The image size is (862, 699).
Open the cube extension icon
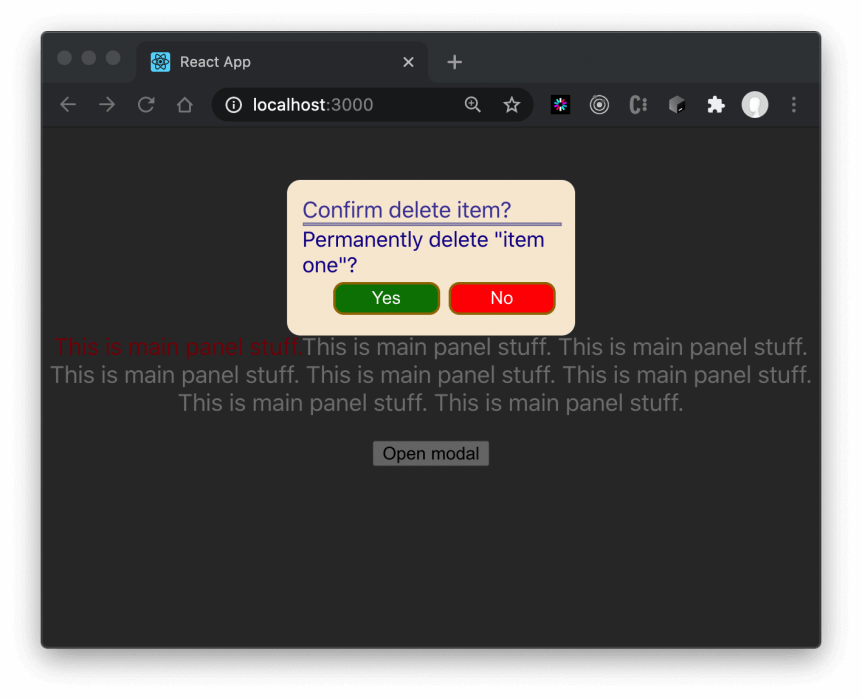pos(677,104)
